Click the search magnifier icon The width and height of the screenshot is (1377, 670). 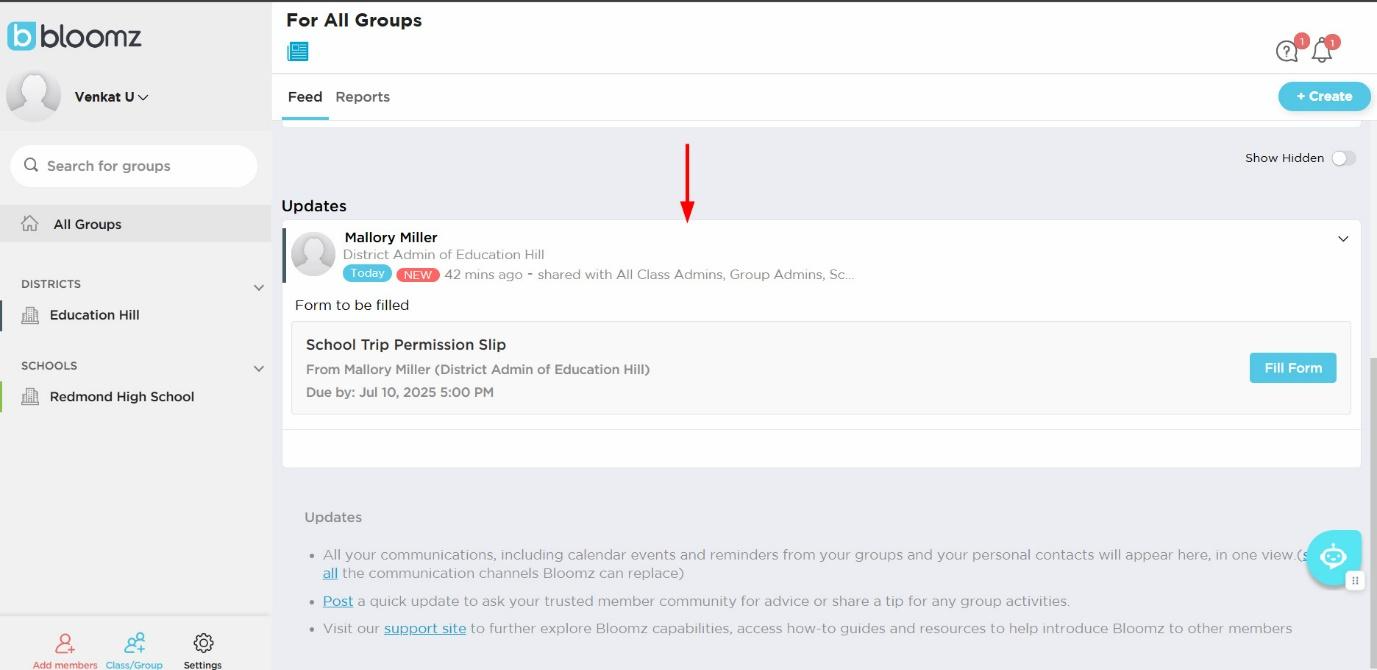tap(31, 165)
